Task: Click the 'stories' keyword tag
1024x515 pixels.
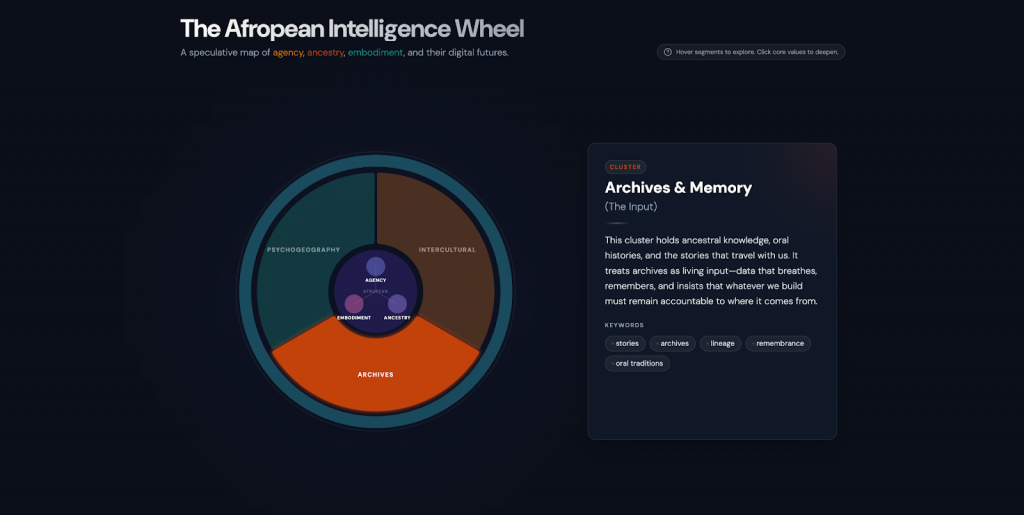Action: pos(625,343)
